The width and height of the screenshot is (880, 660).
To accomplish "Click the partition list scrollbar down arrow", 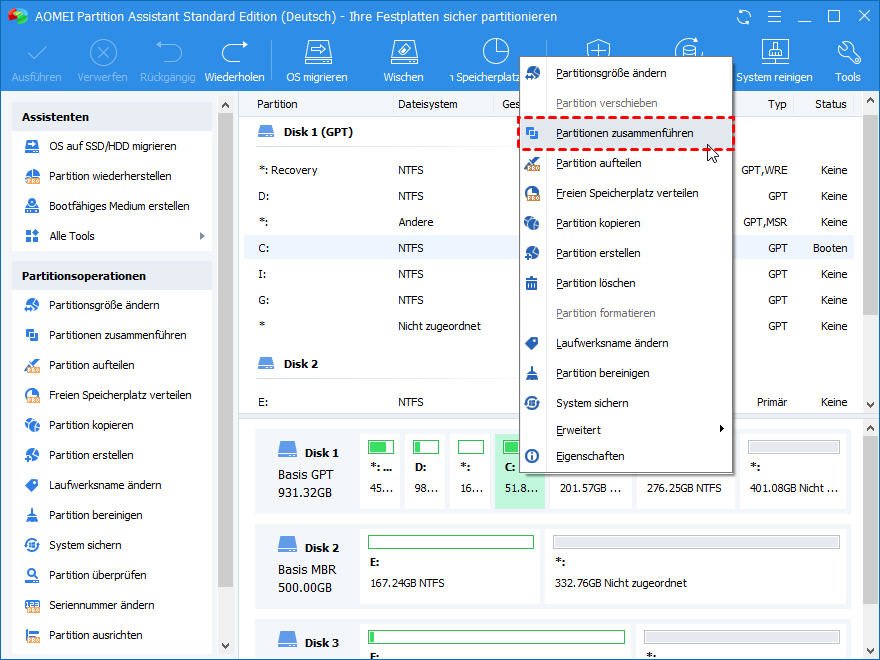I will coord(870,405).
